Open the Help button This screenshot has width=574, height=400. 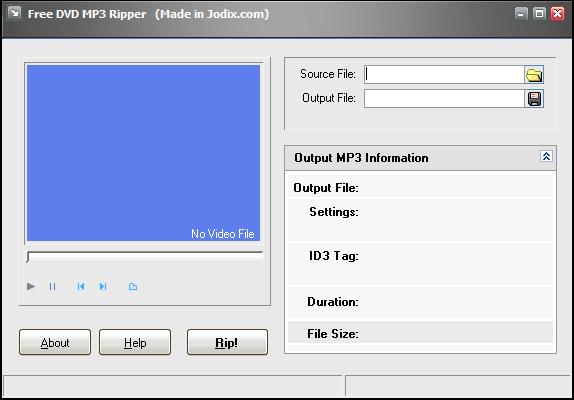[x=135, y=342]
